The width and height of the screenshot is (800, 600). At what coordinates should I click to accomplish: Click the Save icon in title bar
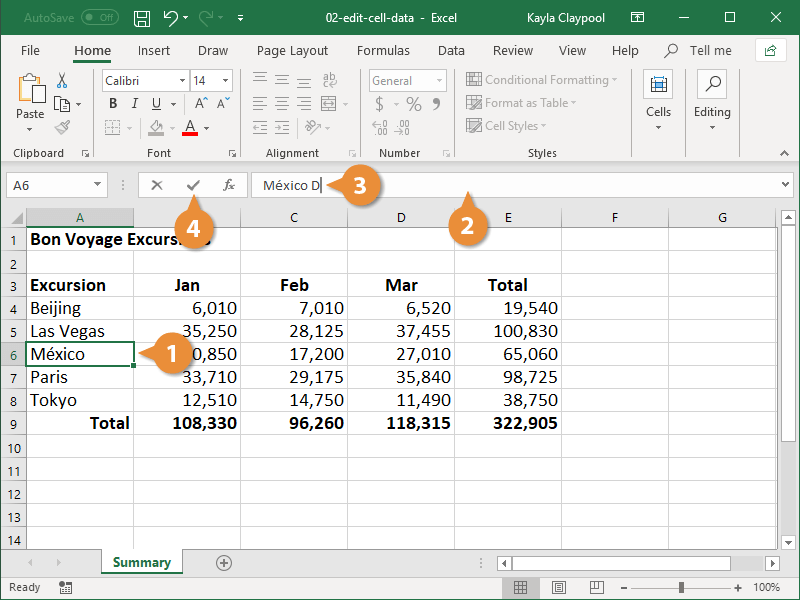pyautogui.click(x=142, y=18)
